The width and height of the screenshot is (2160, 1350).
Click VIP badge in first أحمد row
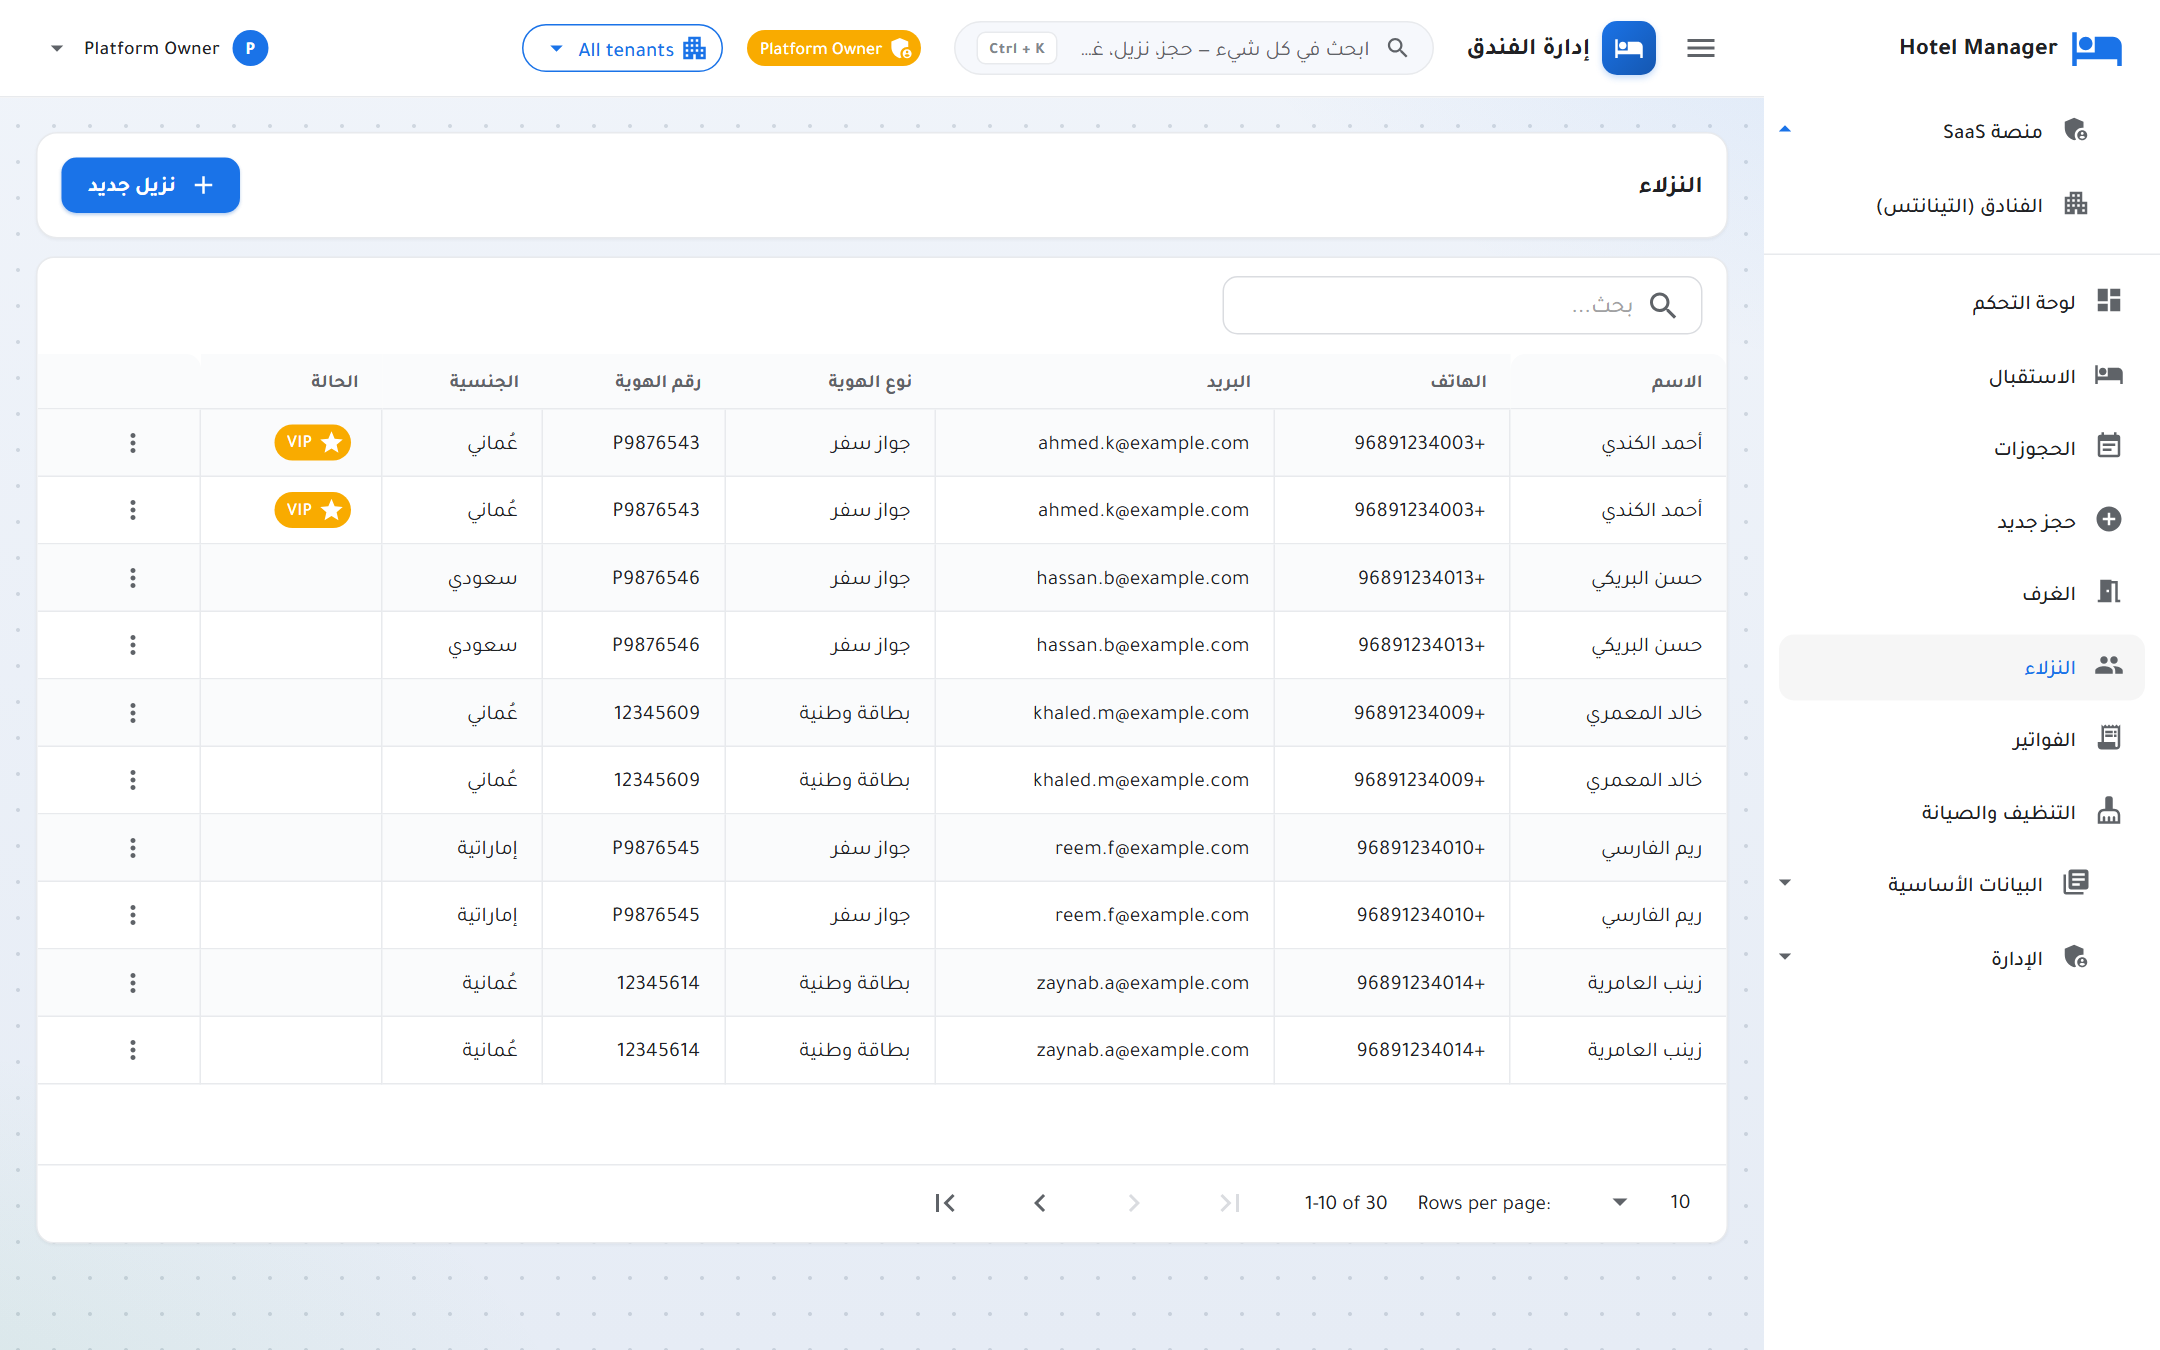tap(313, 442)
